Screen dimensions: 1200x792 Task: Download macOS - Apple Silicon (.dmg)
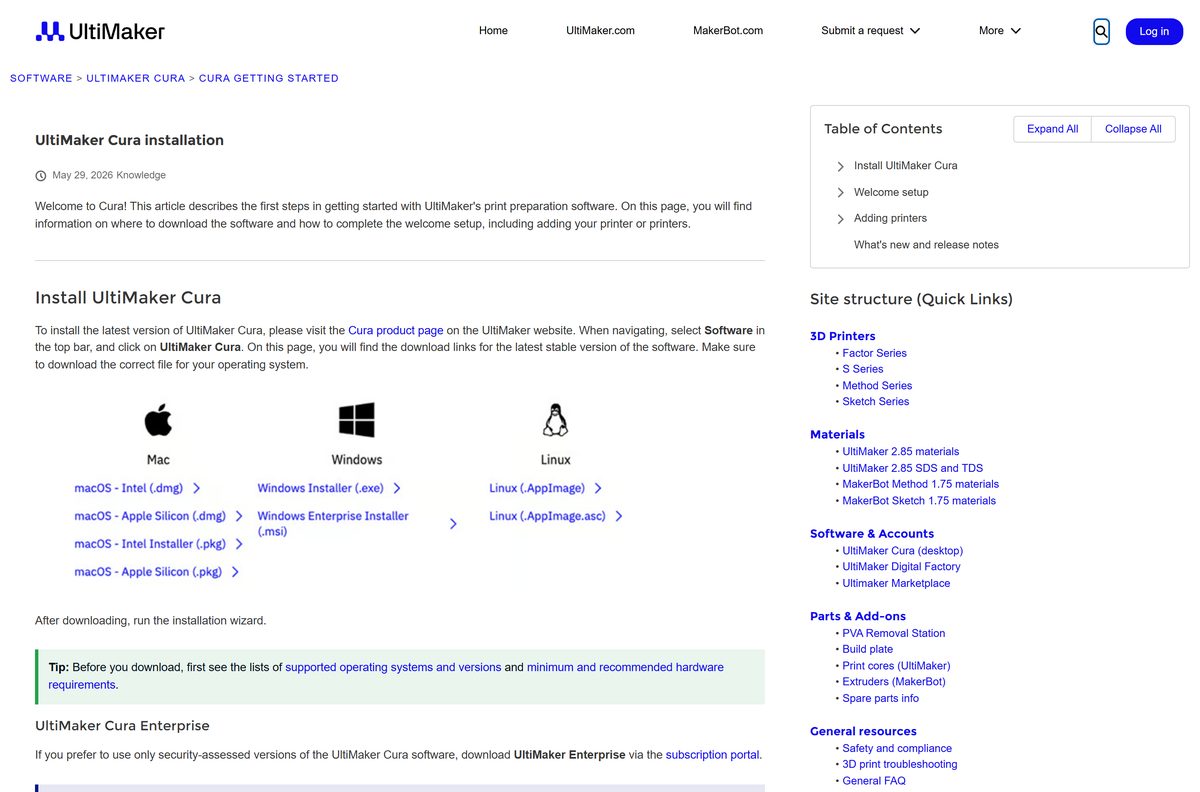(150, 516)
